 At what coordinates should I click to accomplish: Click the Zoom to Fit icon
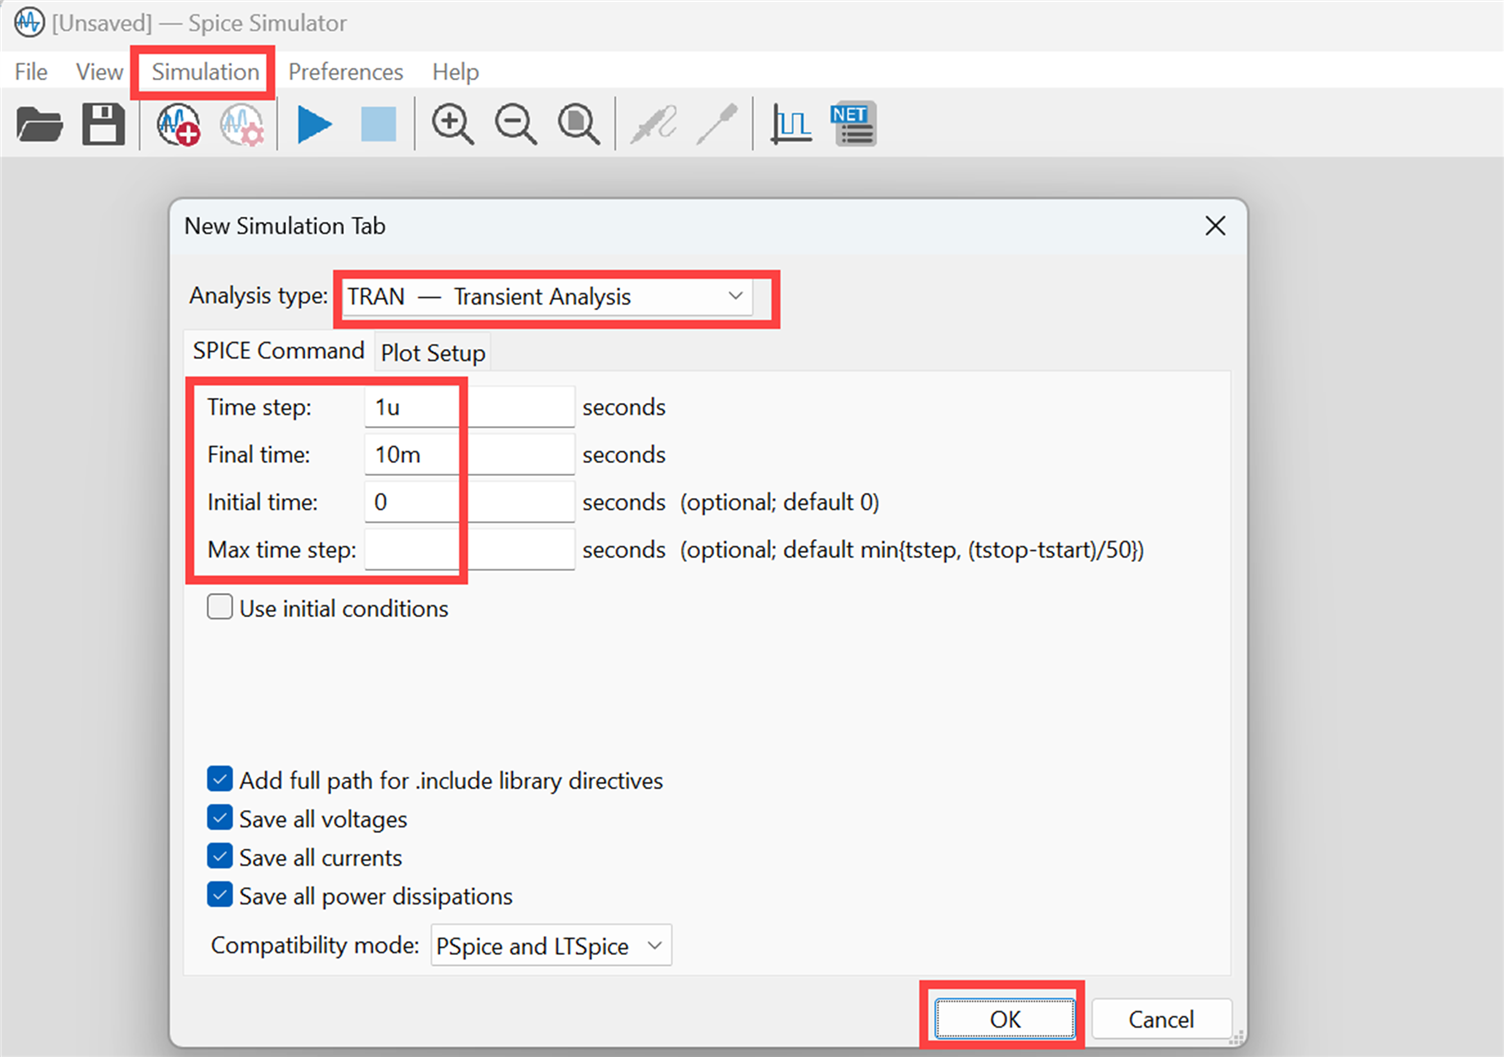(578, 125)
